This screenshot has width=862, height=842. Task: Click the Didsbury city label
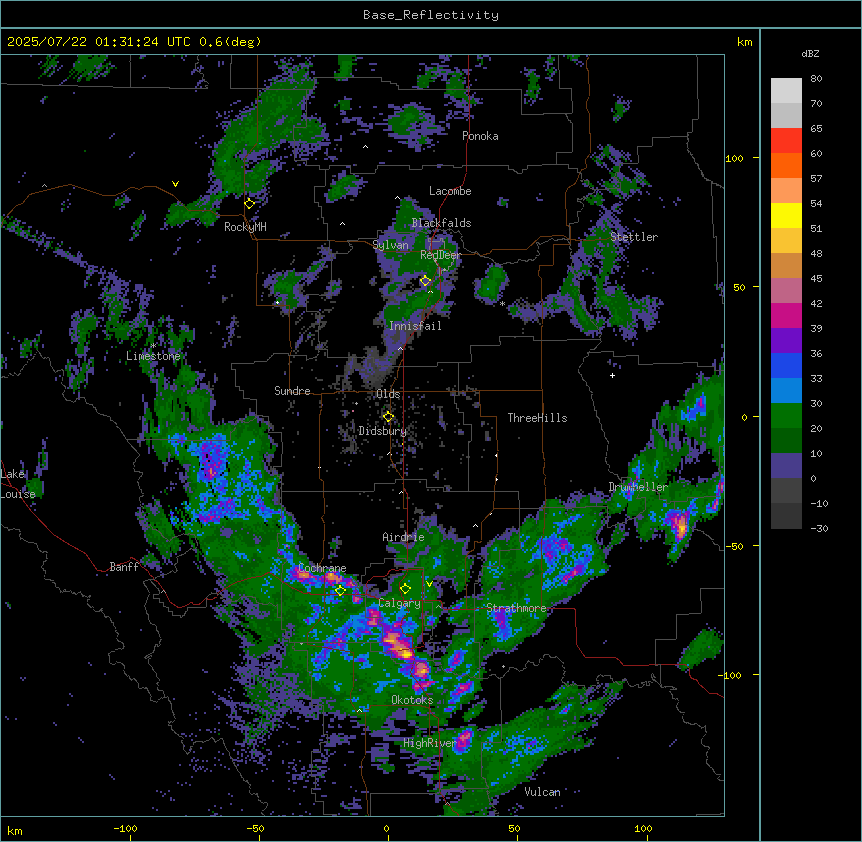[383, 431]
